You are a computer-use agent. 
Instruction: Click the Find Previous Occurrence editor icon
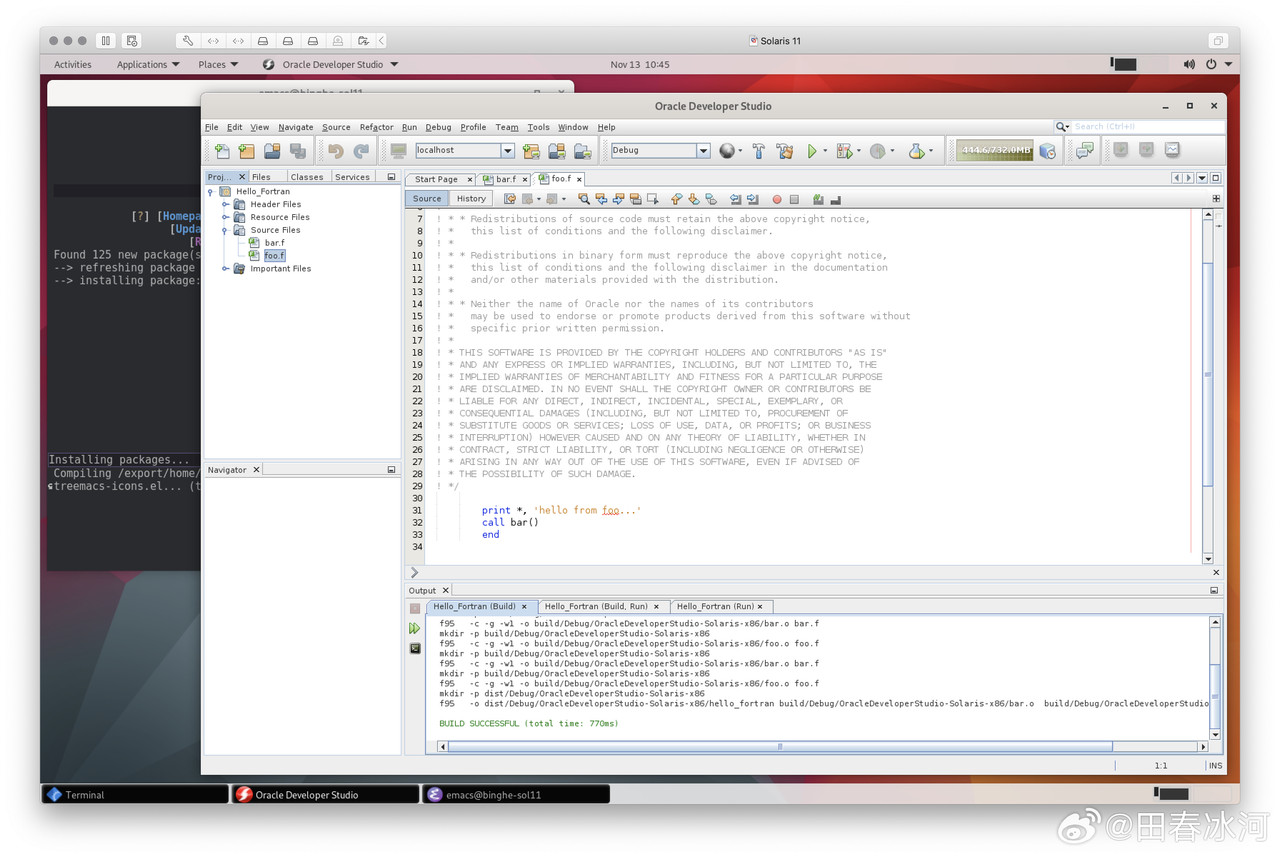pos(601,199)
